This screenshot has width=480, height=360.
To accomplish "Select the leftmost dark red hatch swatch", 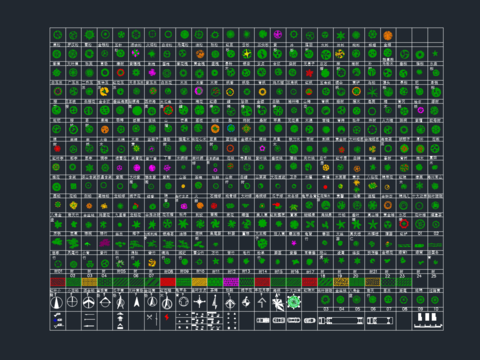I will pos(58,282).
